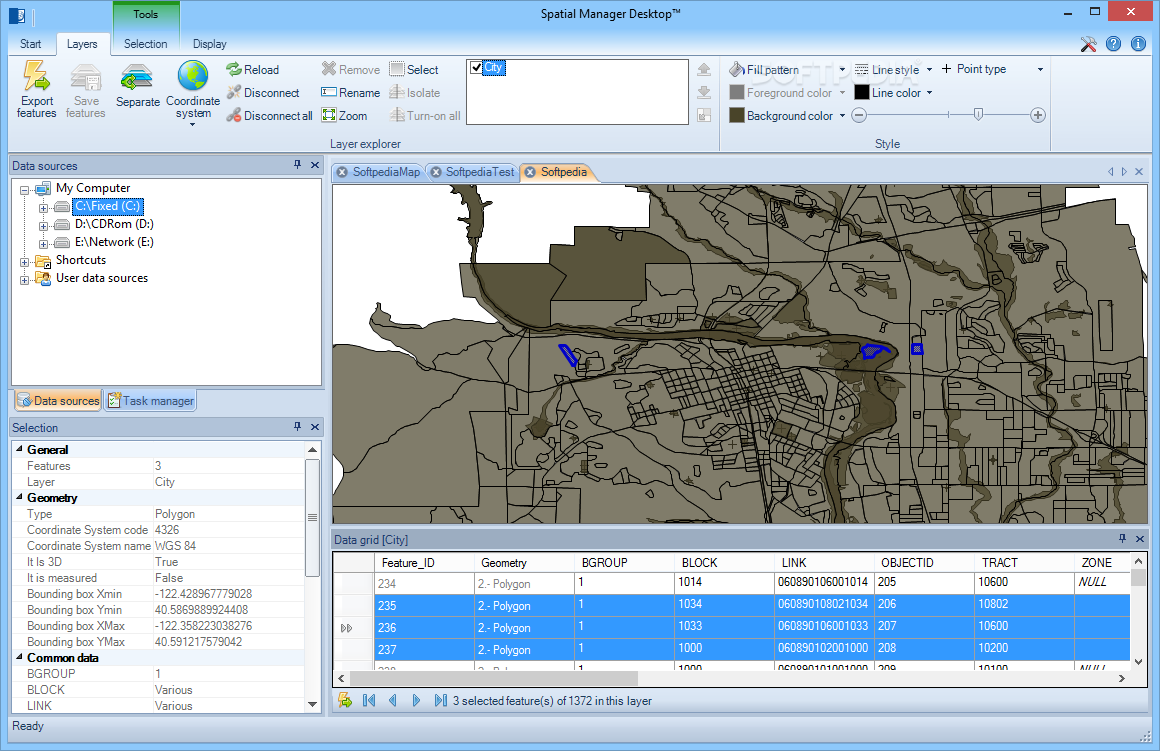This screenshot has height=751, width=1160.
Task: Select the Data sources panel tab
Action: coord(58,400)
